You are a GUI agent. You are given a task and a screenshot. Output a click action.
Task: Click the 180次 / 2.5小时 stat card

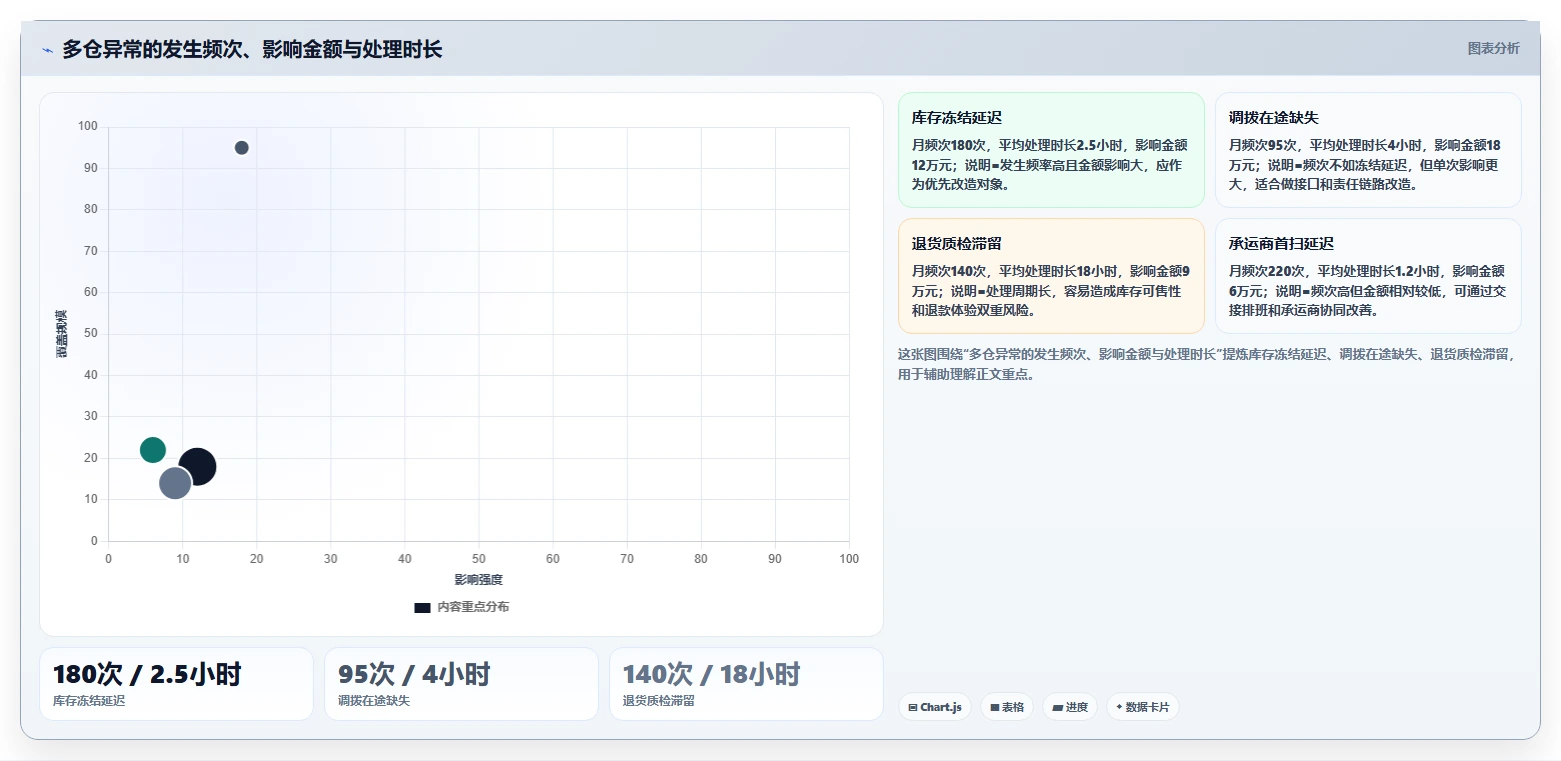pos(176,684)
